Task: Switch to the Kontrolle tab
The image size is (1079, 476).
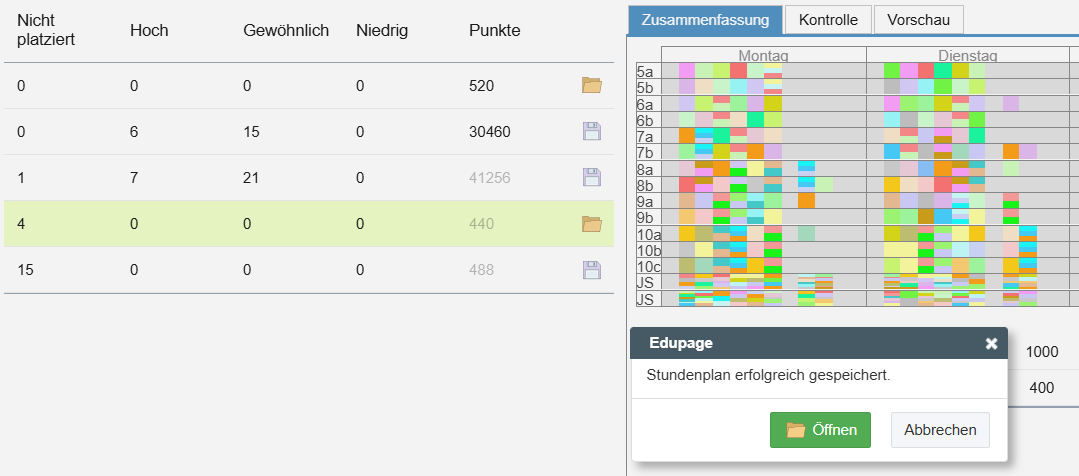Action: 828,20
